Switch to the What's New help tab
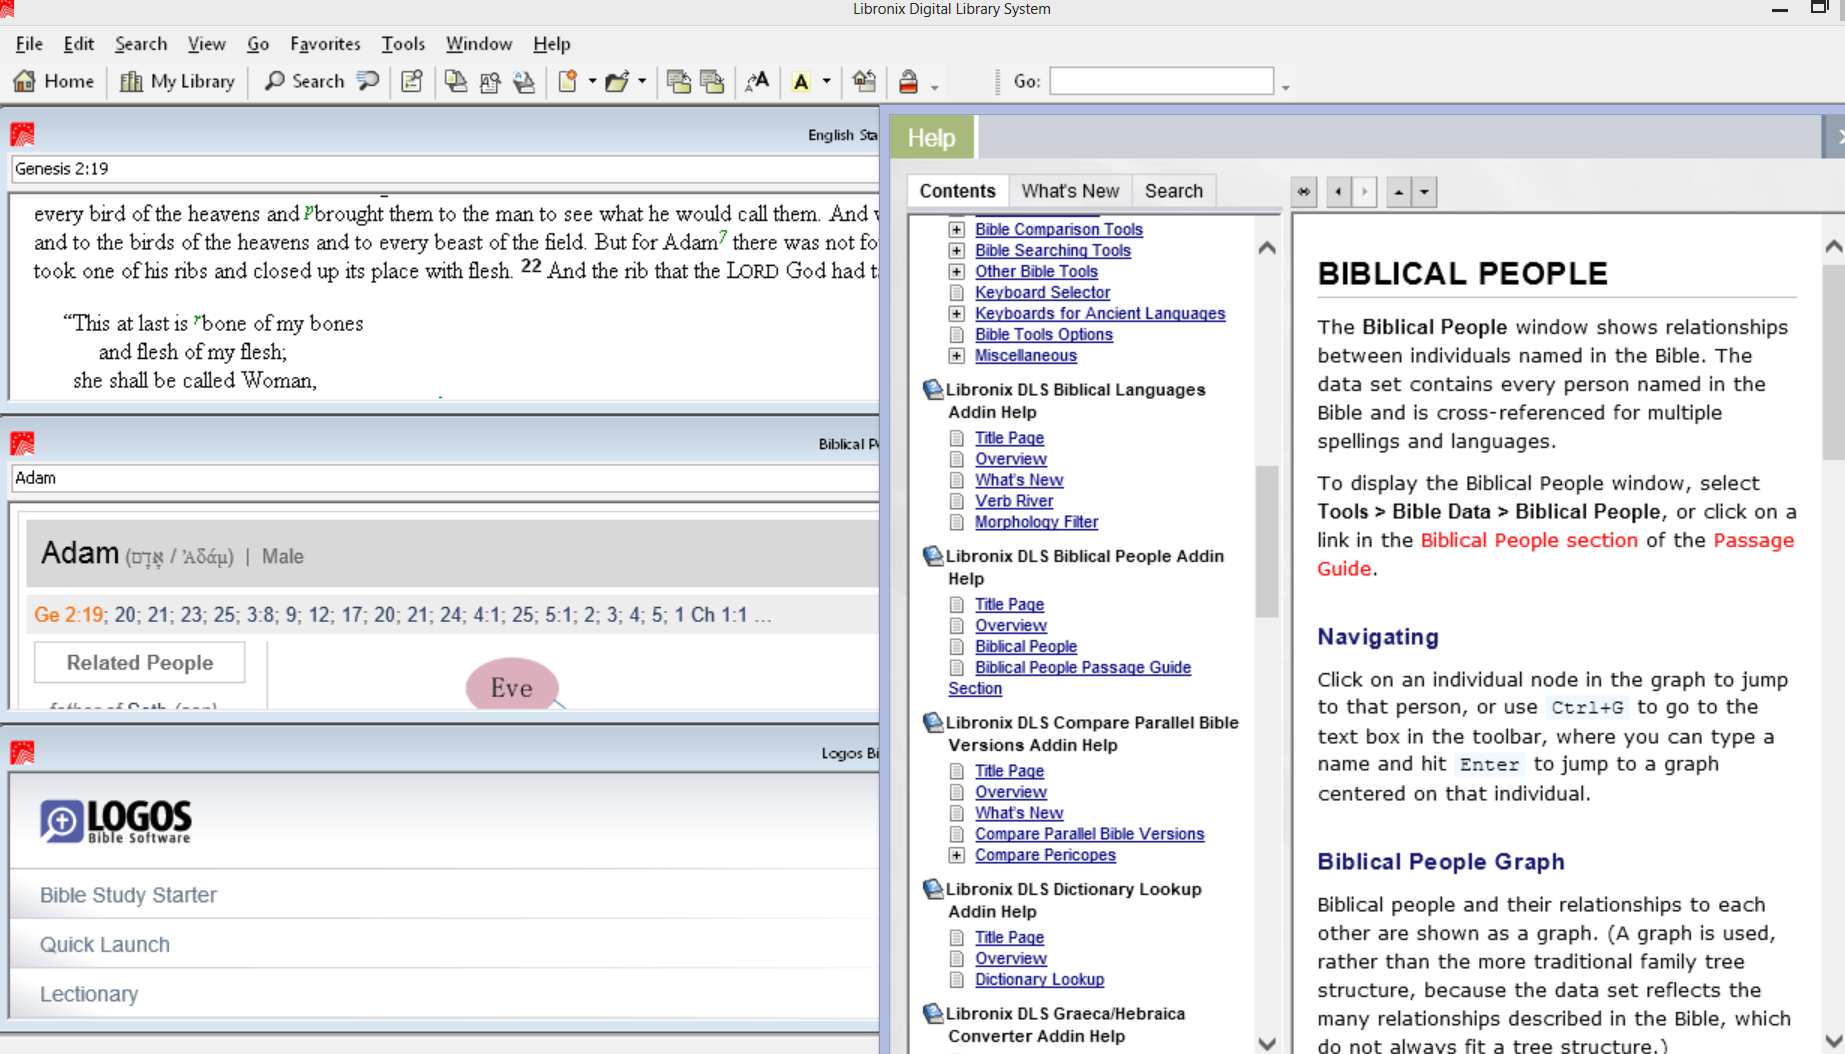Screen dimensions: 1845x1054 click(1069, 191)
